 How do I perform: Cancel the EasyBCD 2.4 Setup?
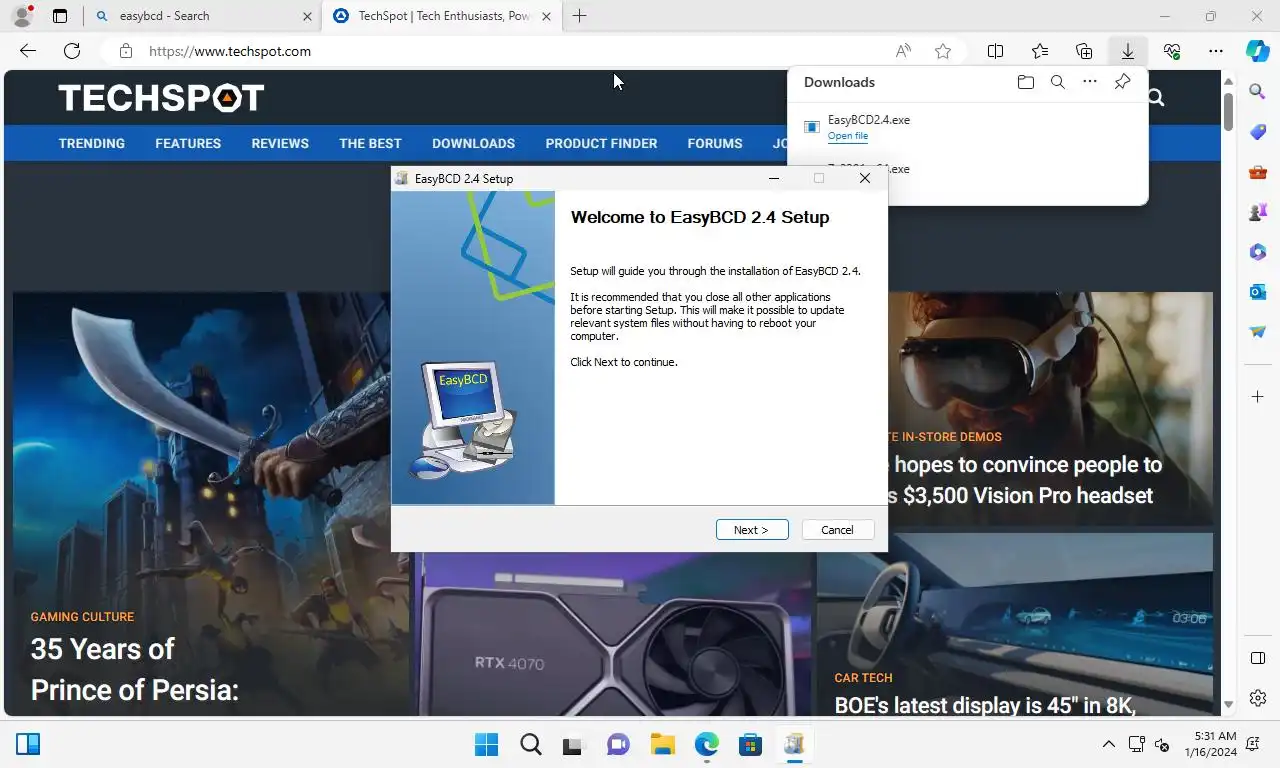[838, 530]
